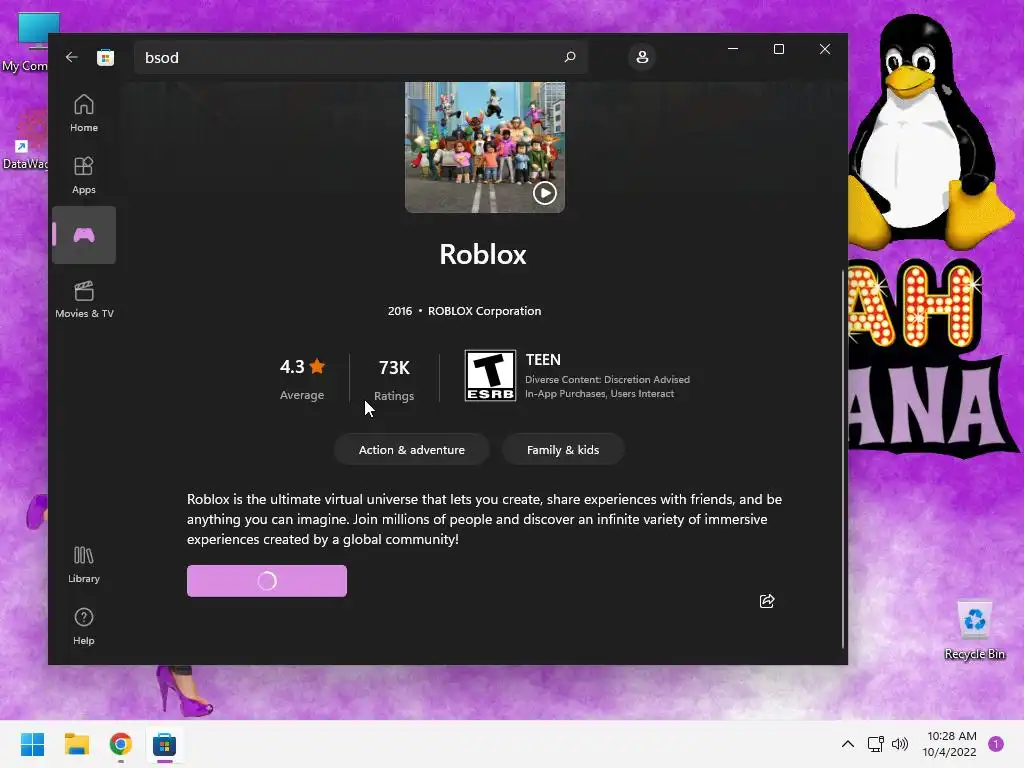Select the DataWa desktop shortcut

pyautogui.click(x=25, y=140)
